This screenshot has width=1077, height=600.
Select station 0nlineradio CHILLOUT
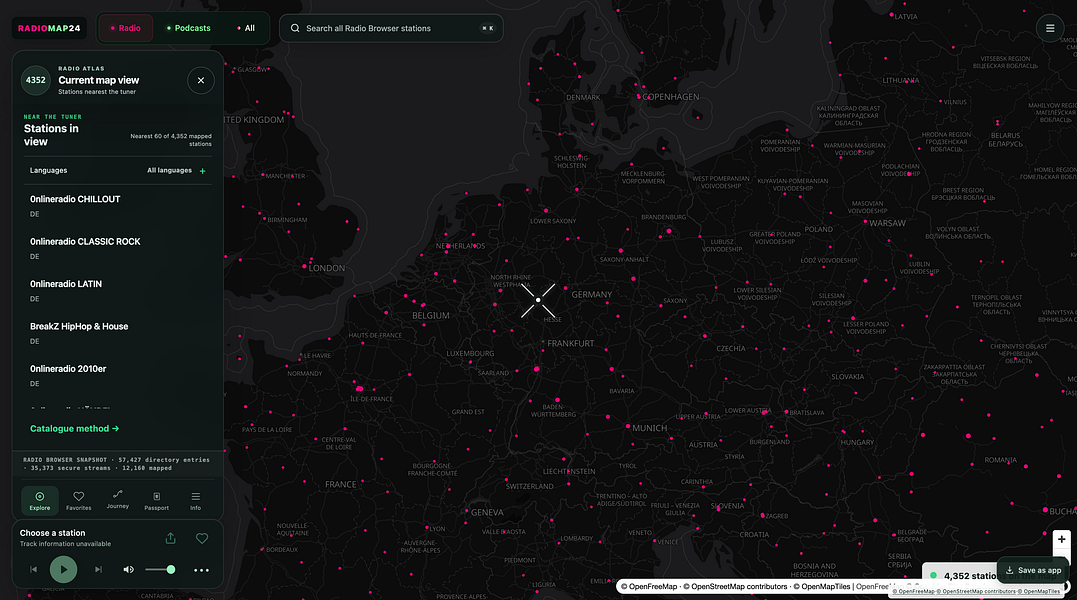[x=117, y=206]
